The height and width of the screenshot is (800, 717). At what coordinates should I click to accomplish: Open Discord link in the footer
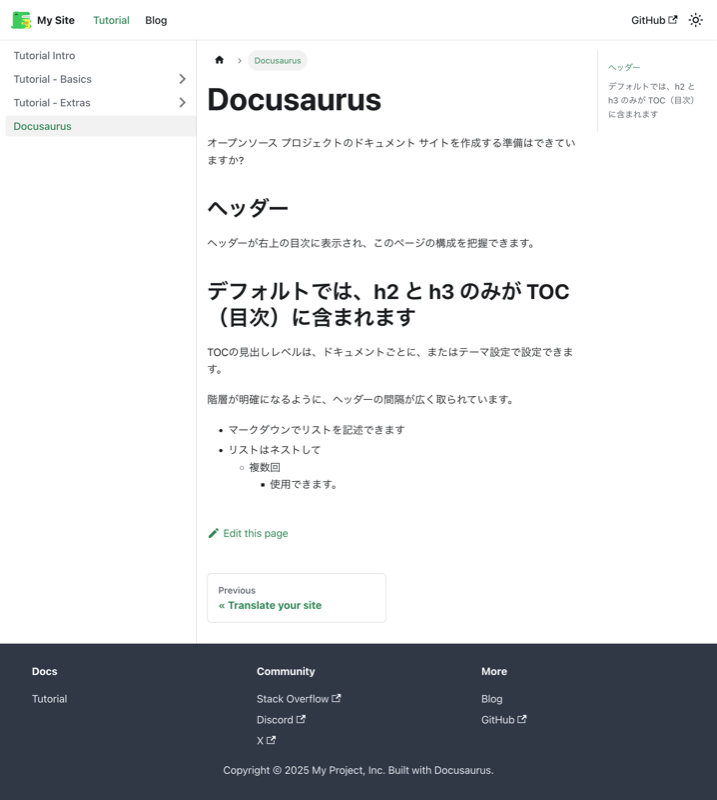pyautogui.click(x=281, y=720)
